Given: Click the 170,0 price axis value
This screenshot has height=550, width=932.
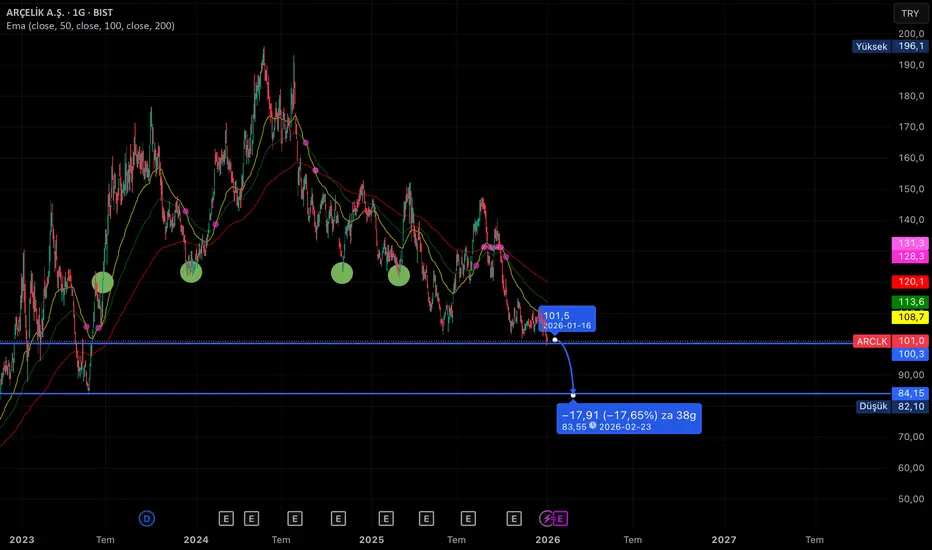Looking at the screenshot, I should 911,126.
